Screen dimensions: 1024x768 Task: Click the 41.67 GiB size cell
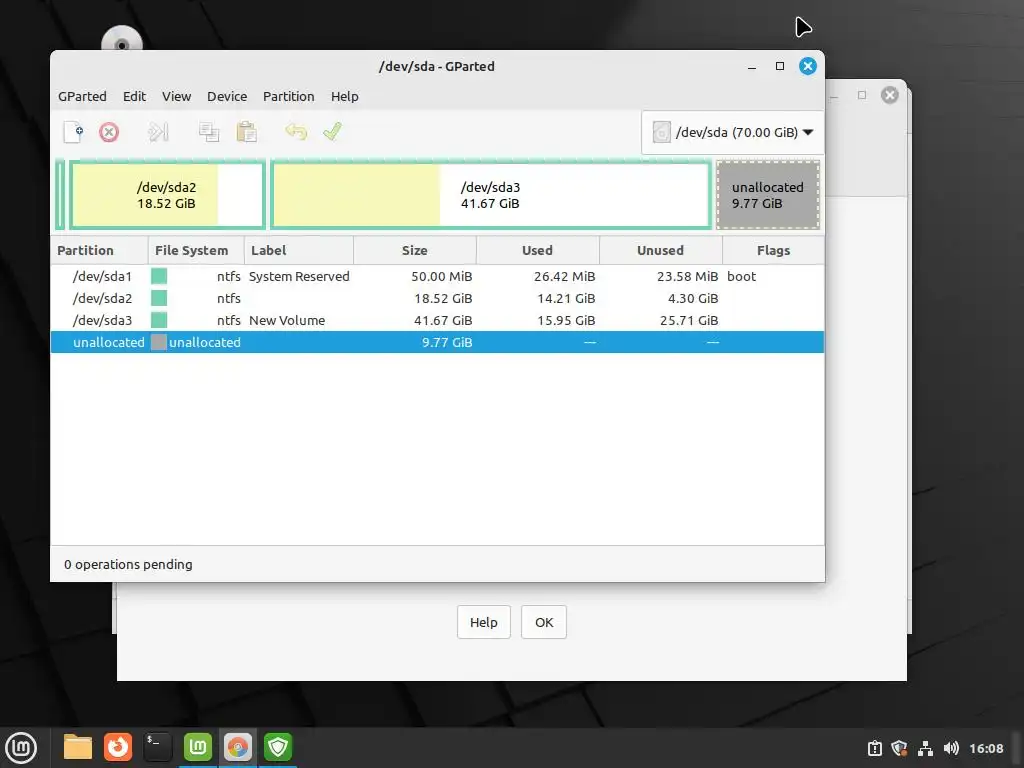[x=443, y=321]
